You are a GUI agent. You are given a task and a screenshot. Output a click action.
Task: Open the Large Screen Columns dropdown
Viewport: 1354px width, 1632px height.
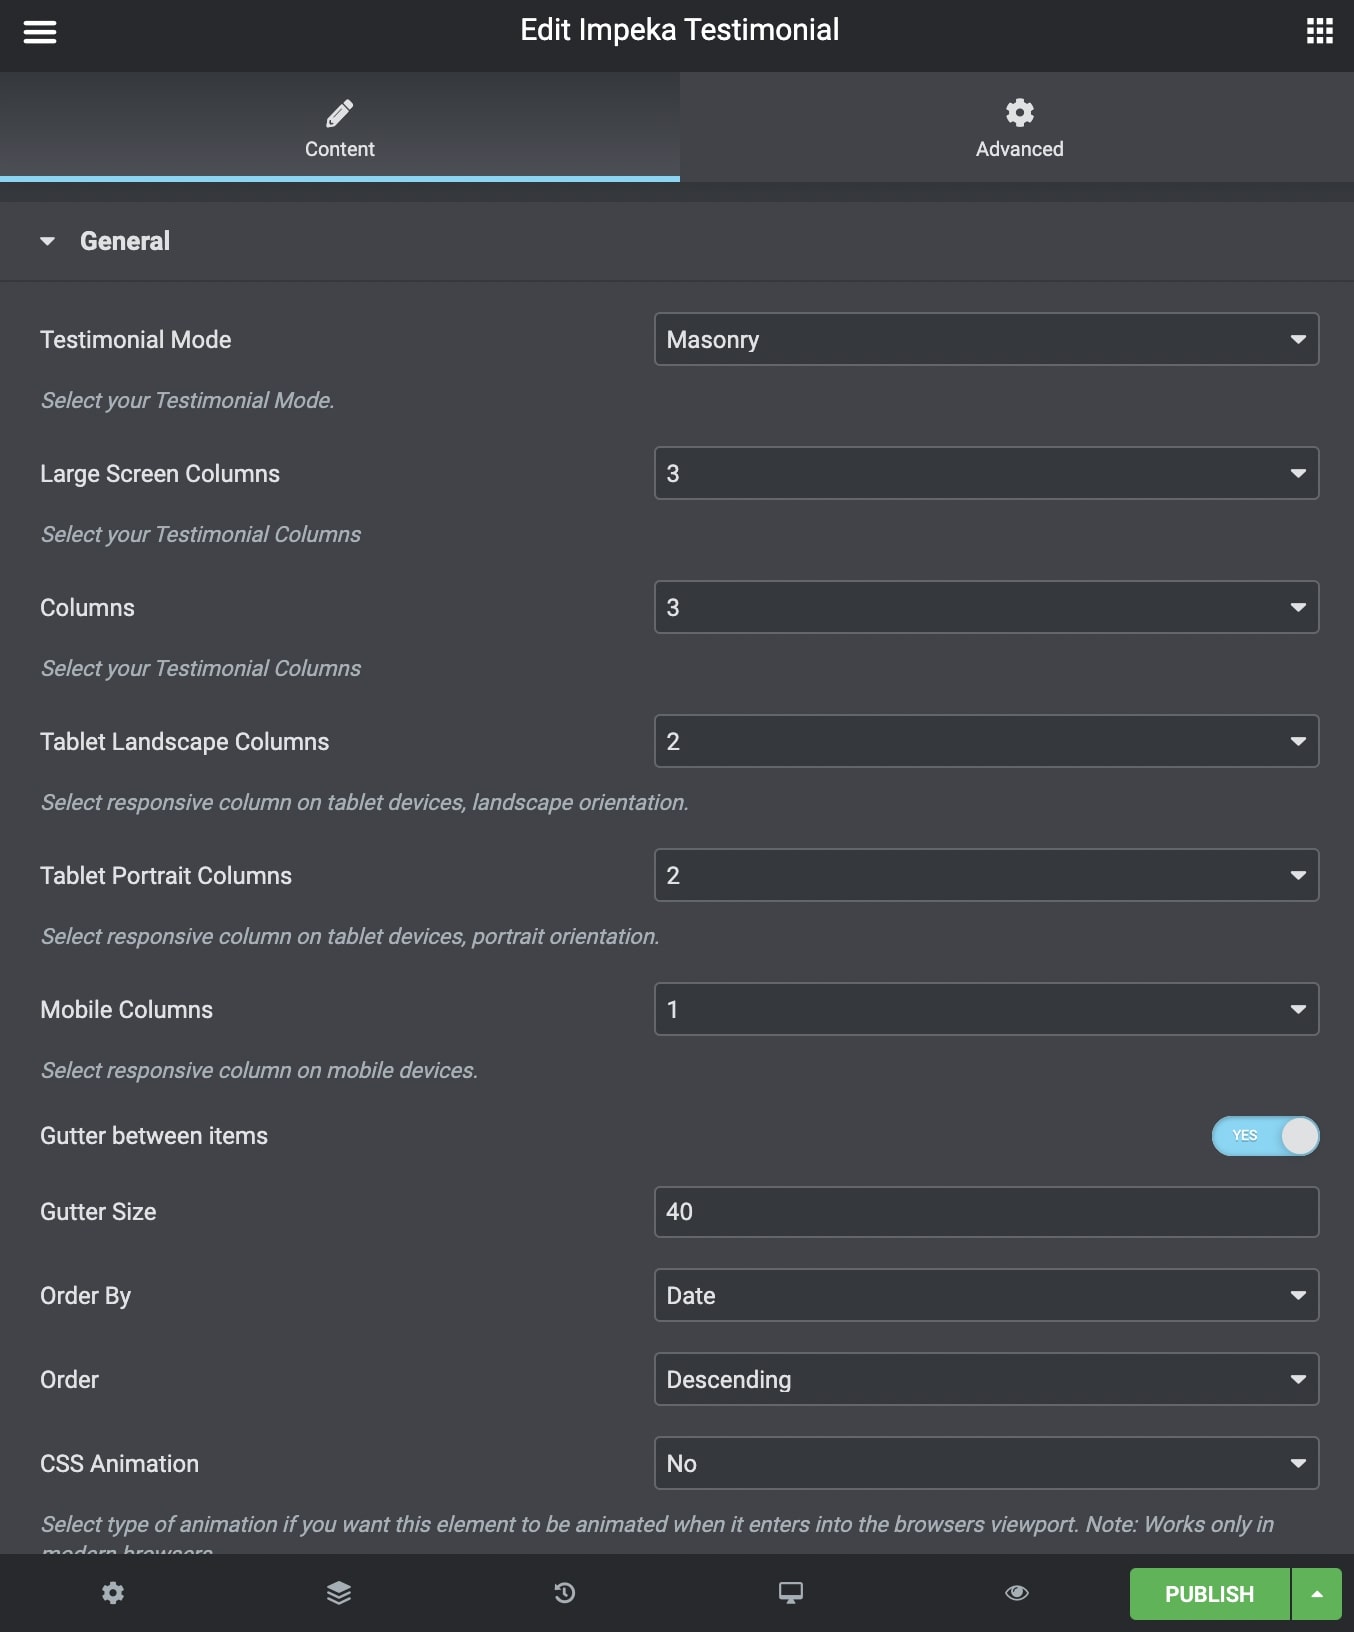[986, 474]
